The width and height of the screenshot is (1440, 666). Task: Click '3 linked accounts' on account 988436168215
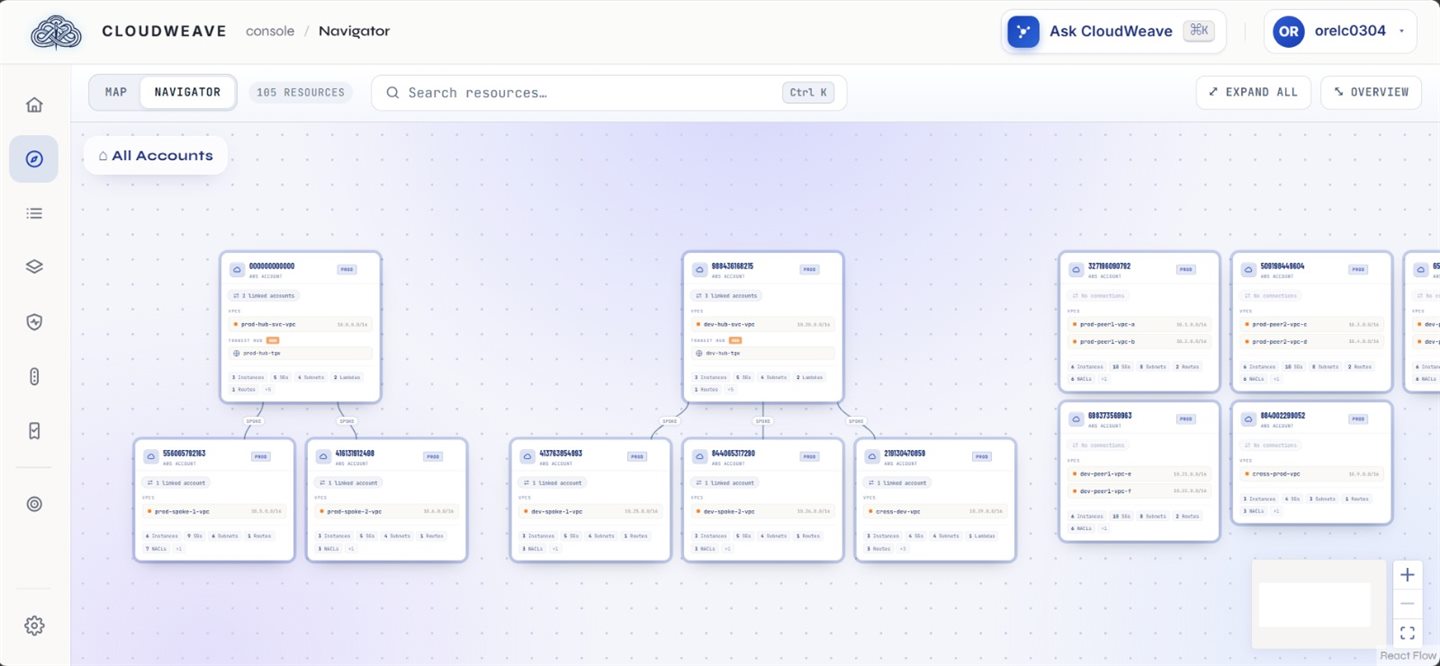click(726, 296)
